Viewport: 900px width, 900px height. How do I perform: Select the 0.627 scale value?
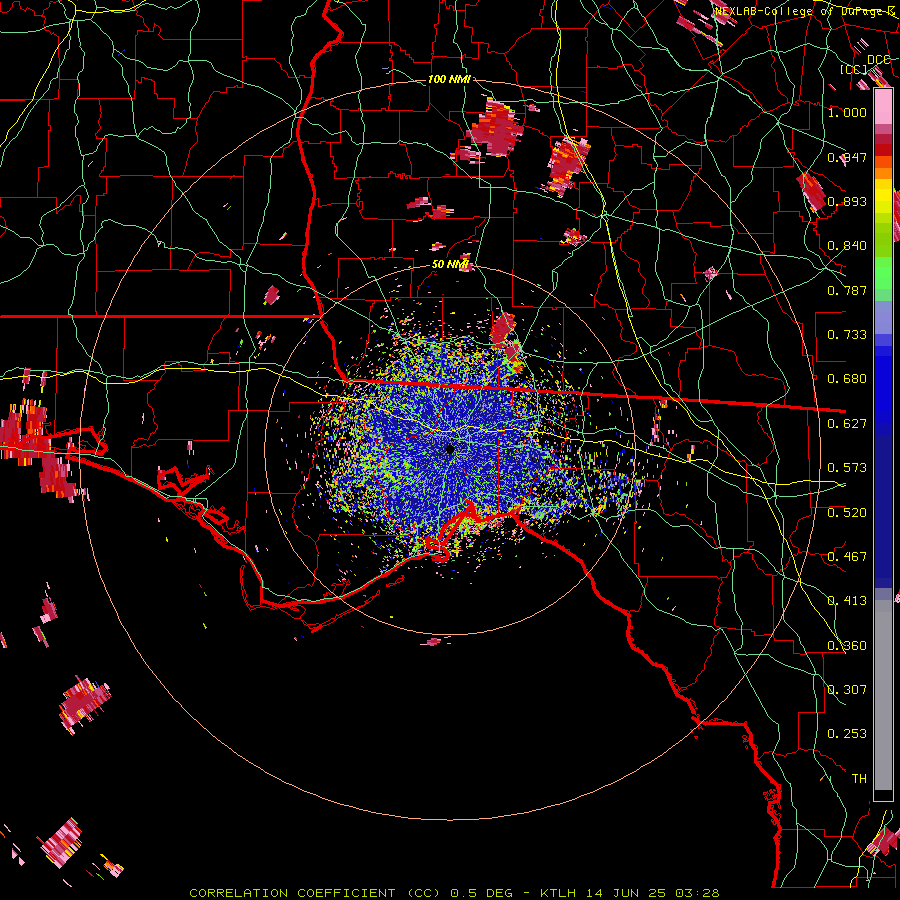pos(847,424)
